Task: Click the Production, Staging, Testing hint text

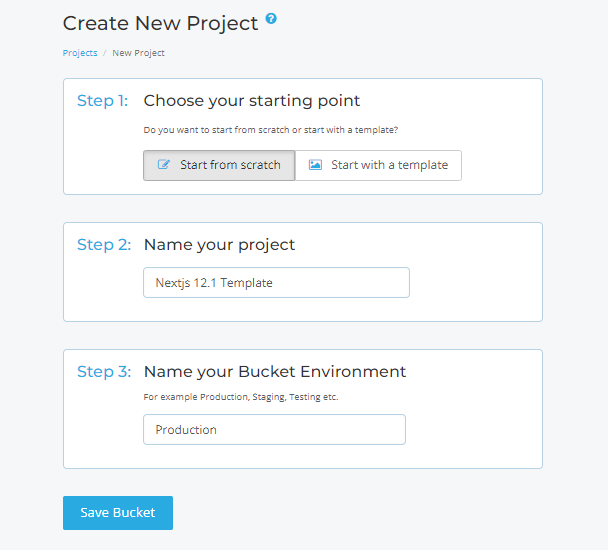Action: pos(241,397)
